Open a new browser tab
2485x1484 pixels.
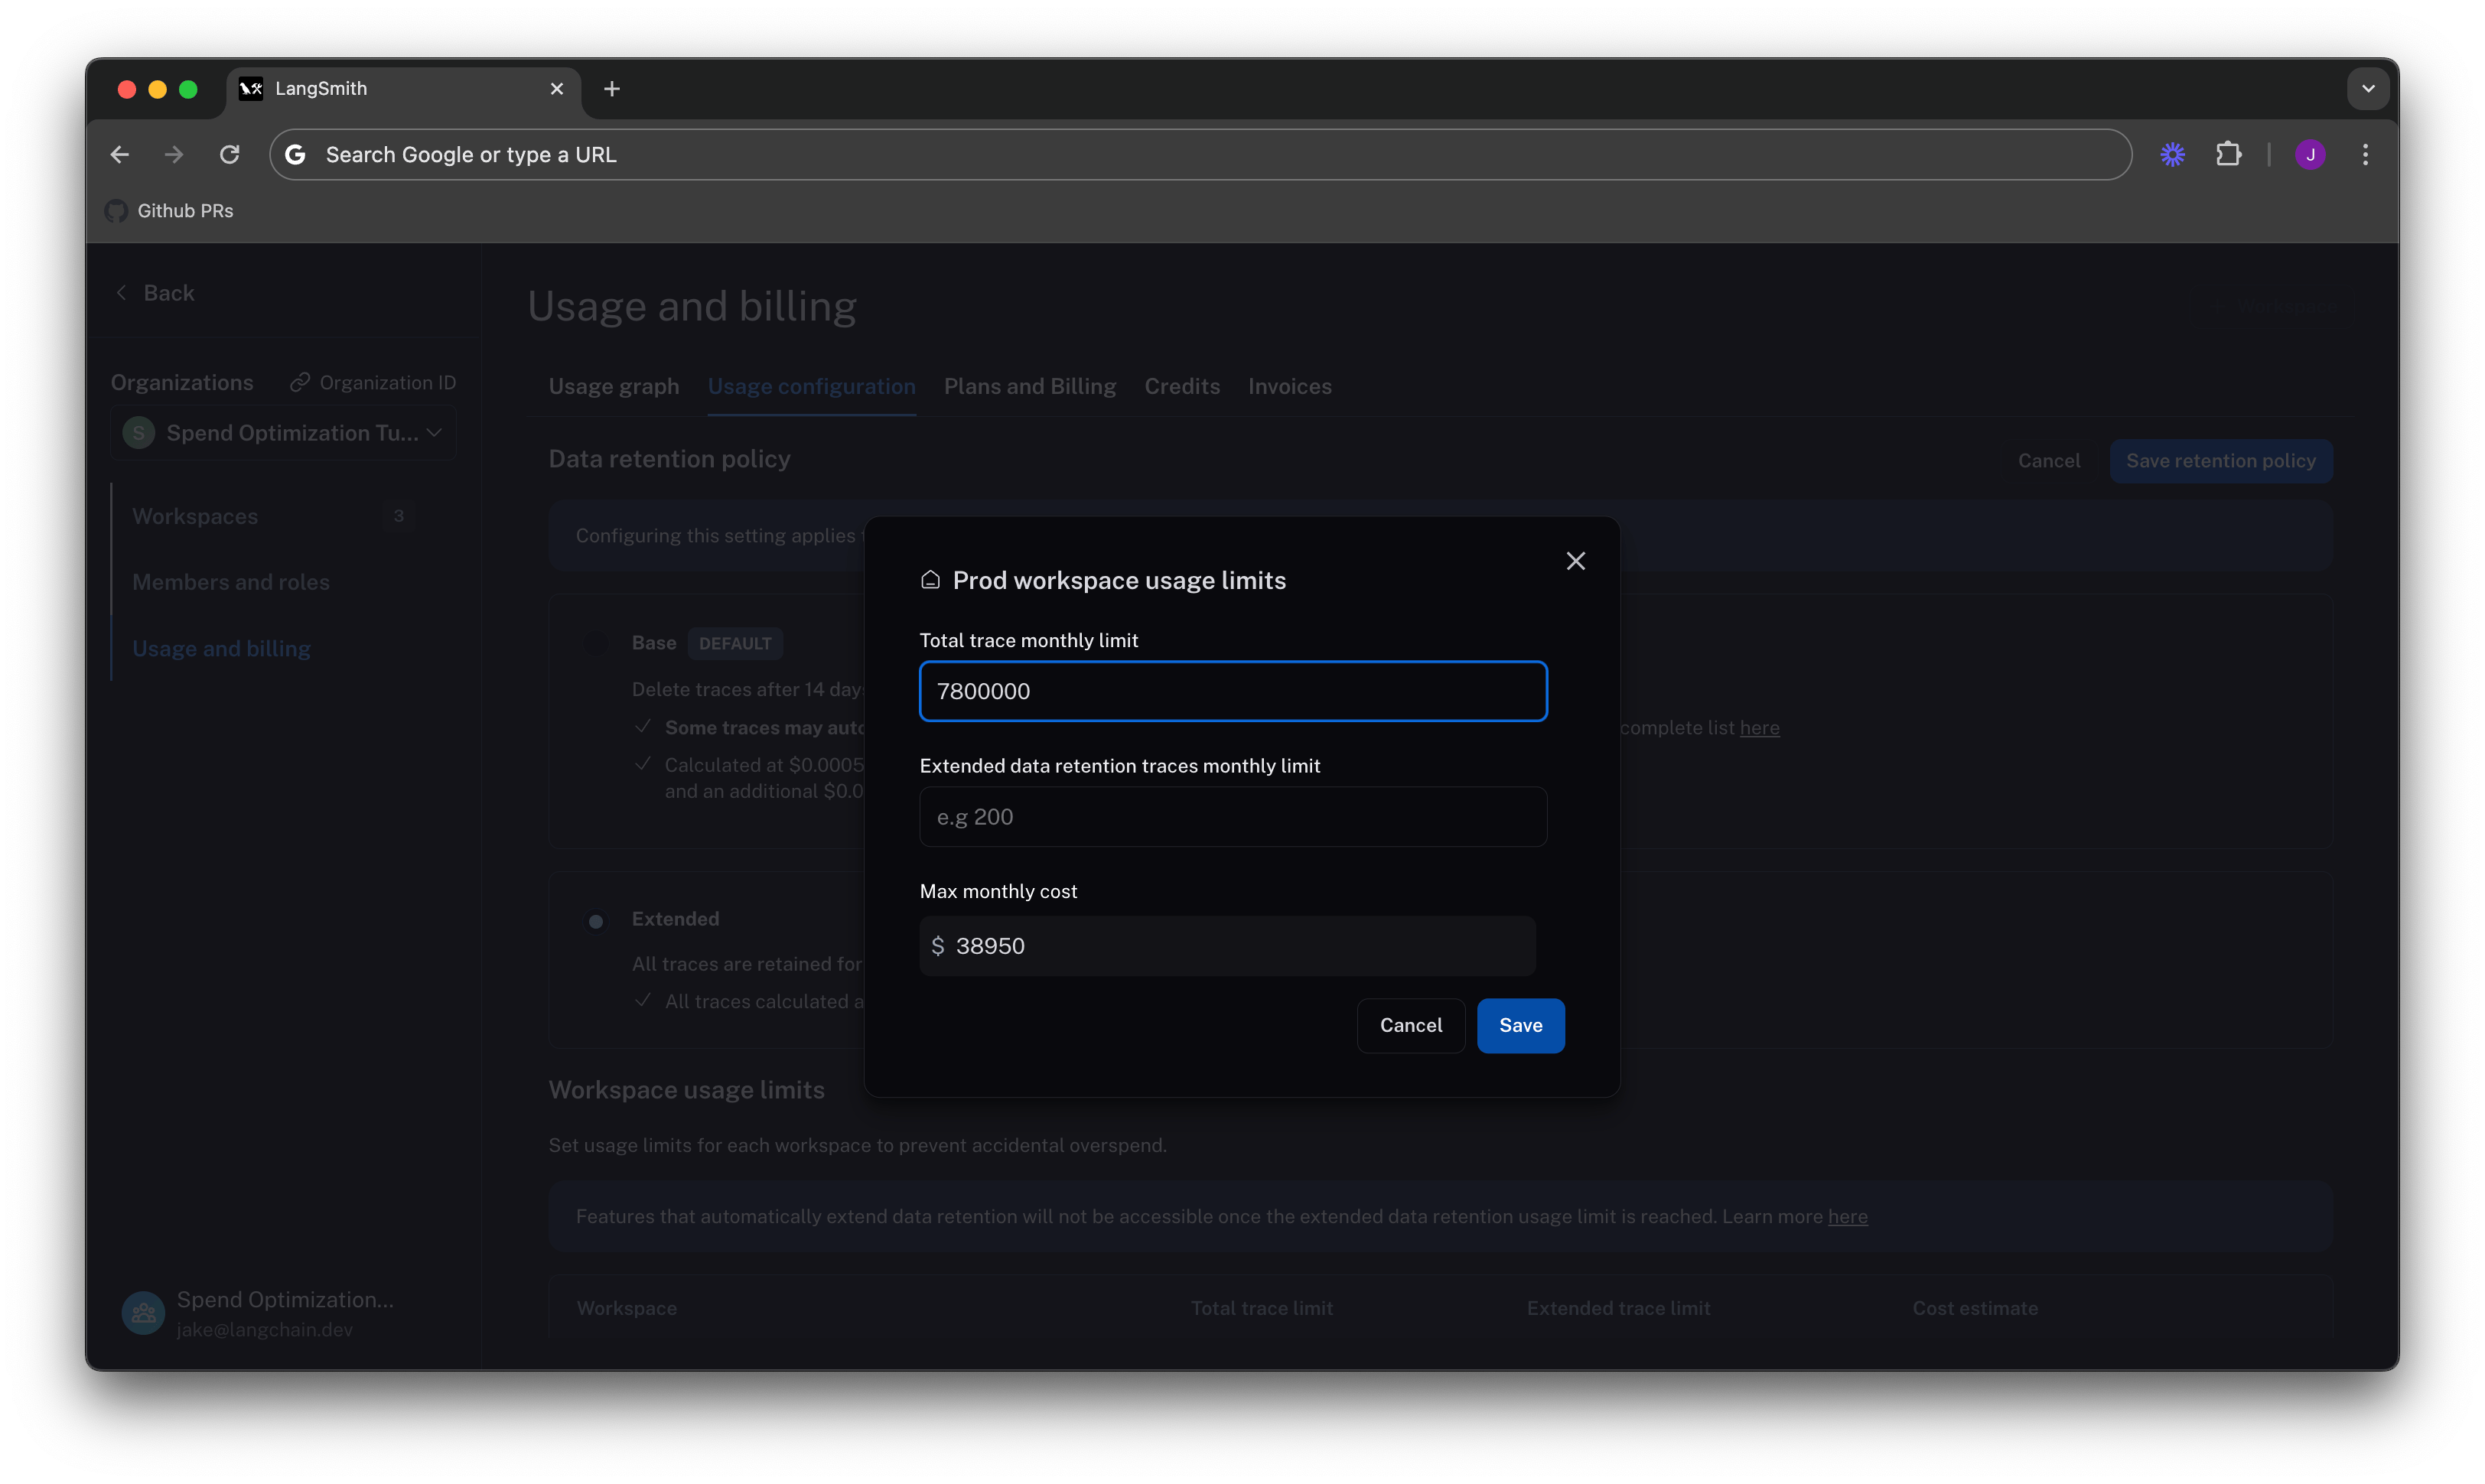612,89
